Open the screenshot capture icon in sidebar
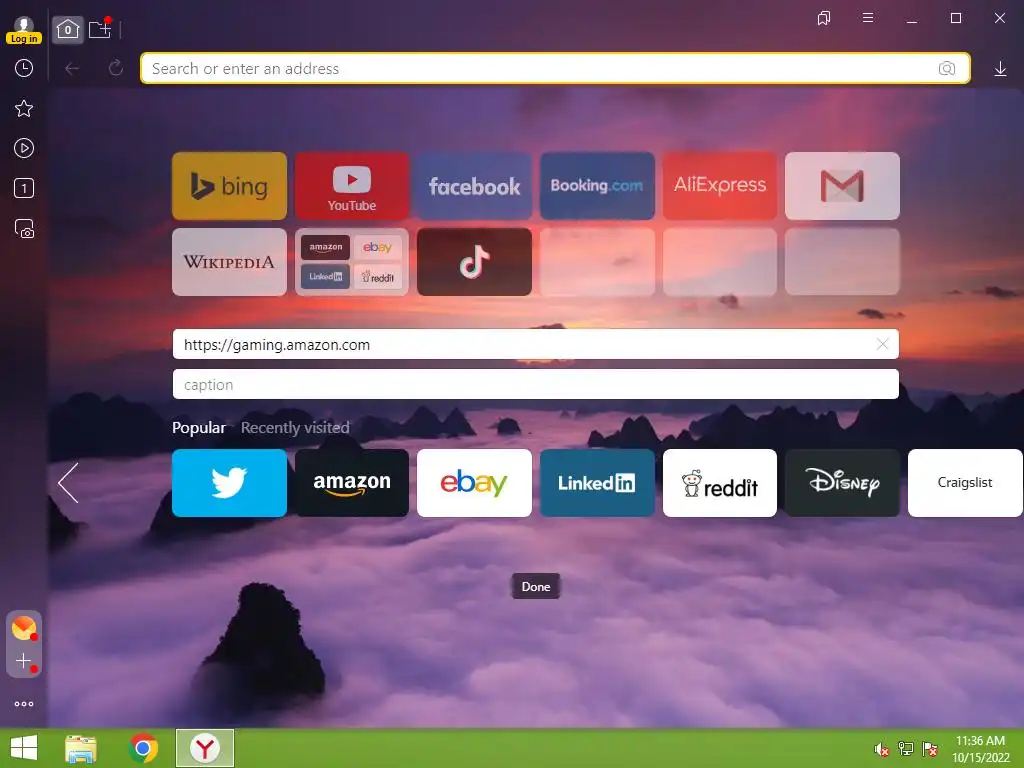The width and height of the screenshot is (1024, 768). click(x=24, y=229)
